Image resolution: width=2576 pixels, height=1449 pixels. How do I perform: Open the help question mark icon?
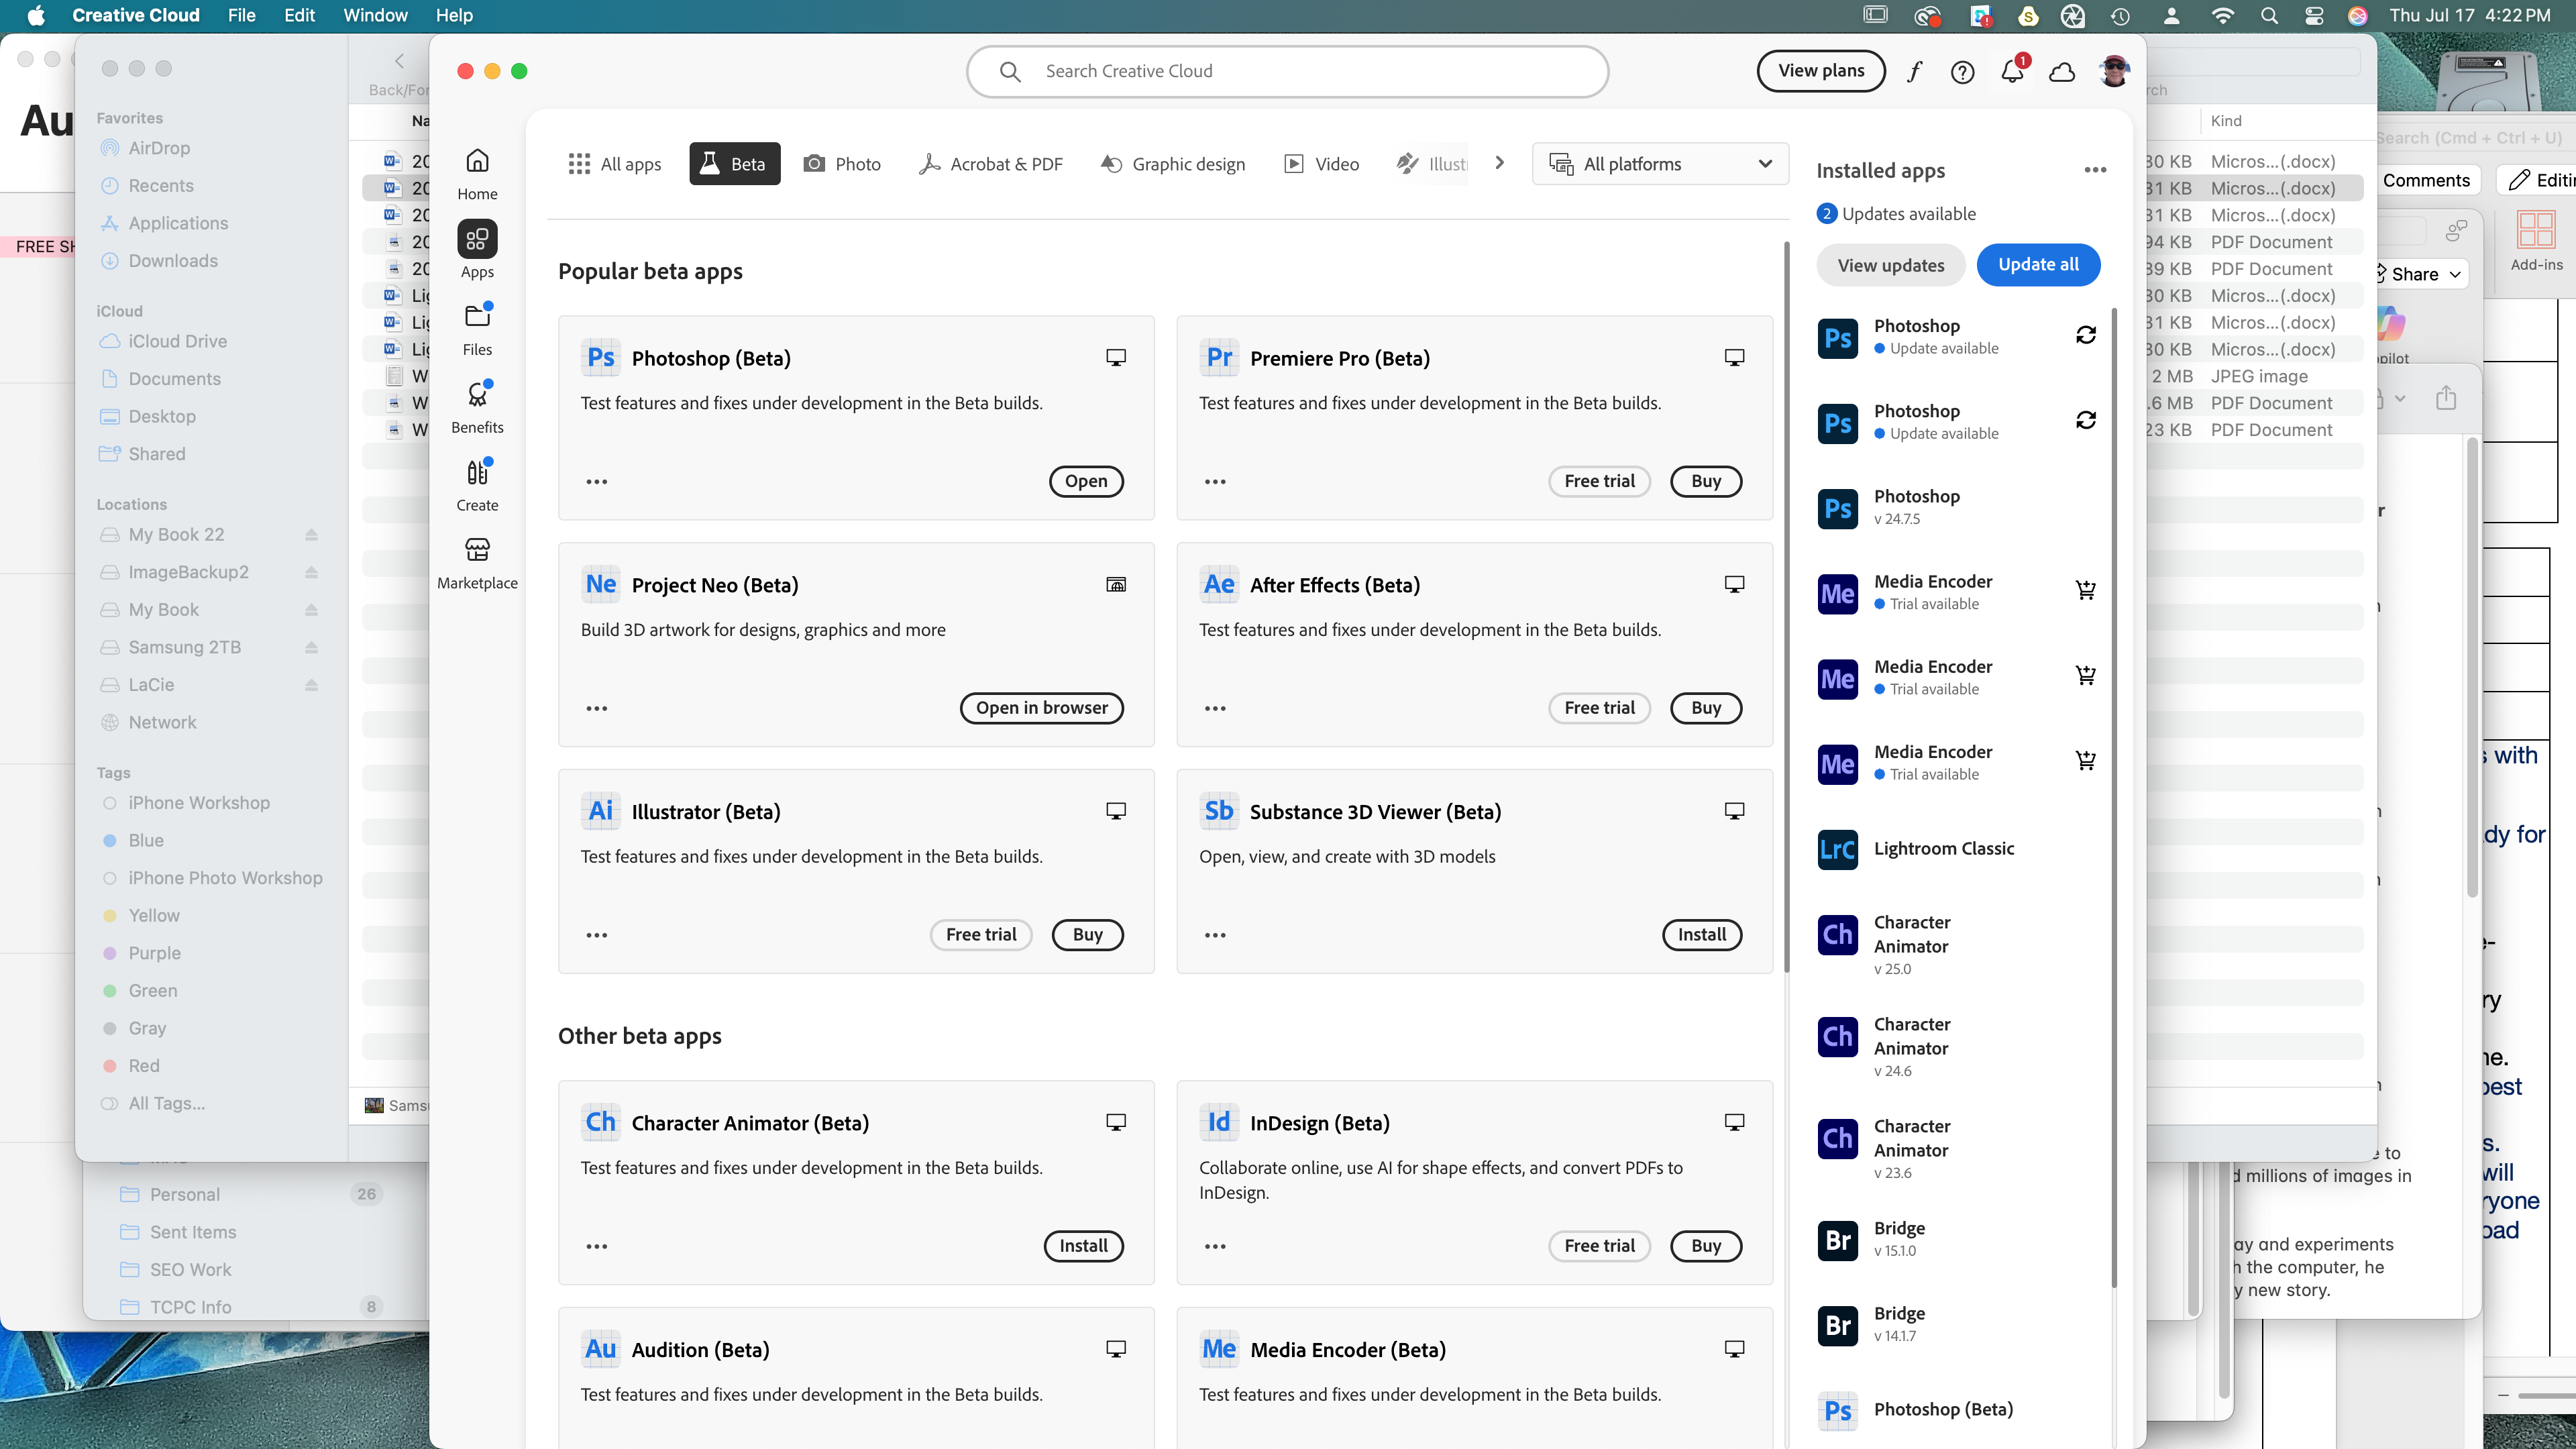1962,72
